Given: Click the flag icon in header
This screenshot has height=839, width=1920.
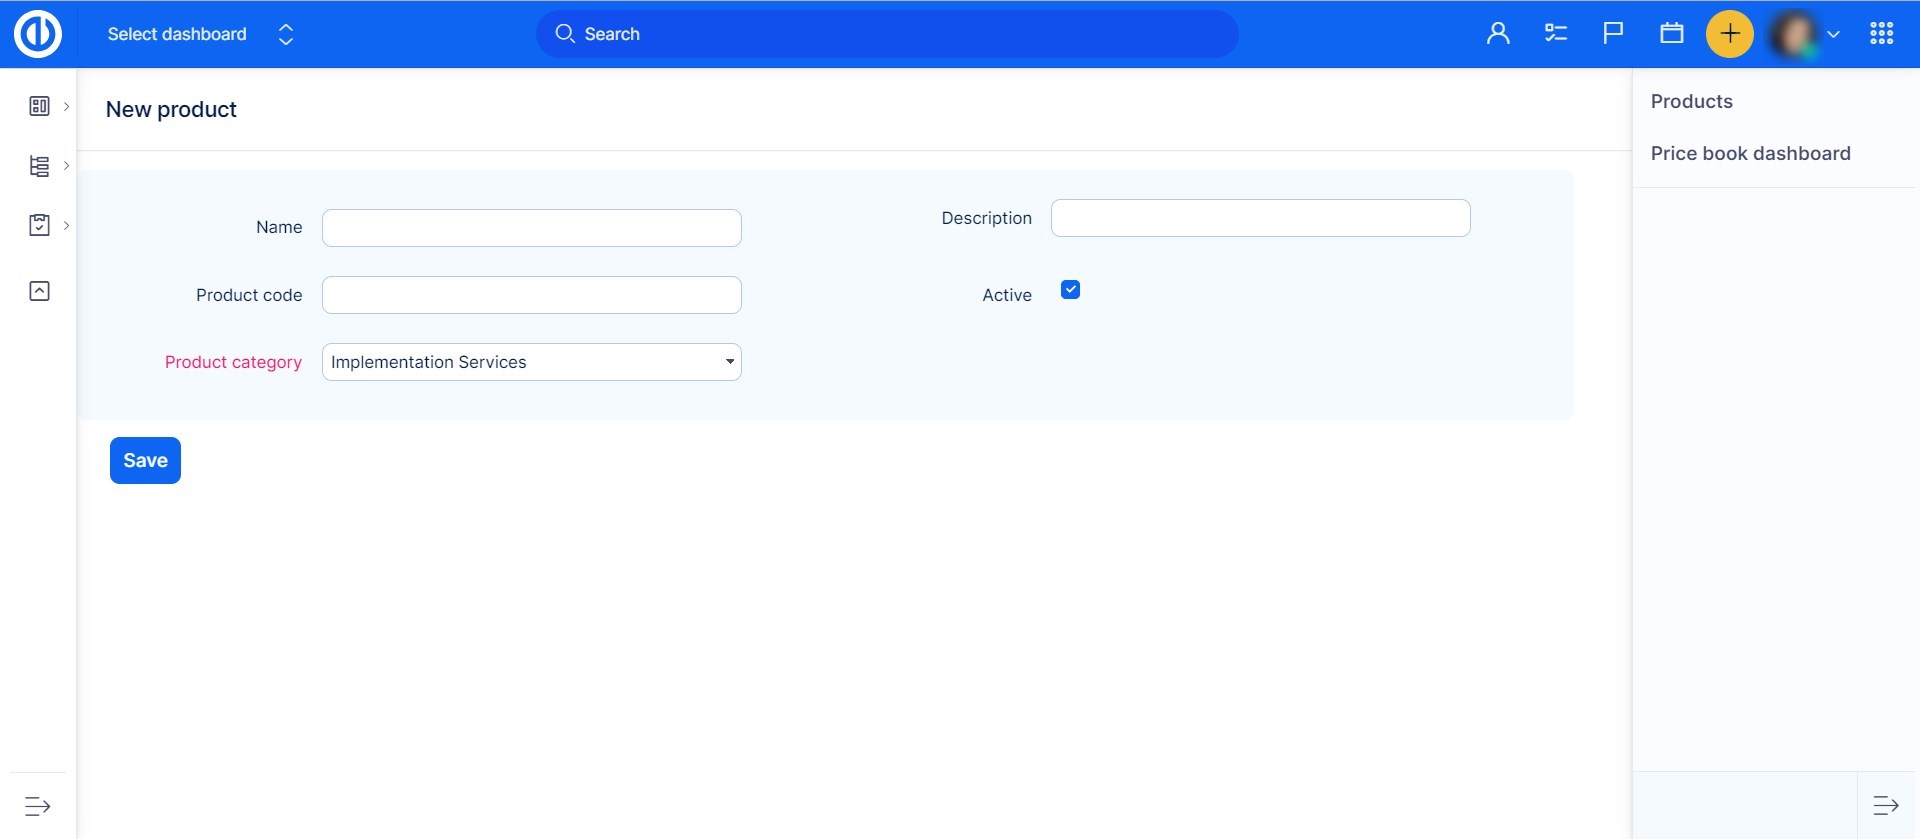Looking at the screenshot, I should tap(1612, 34).
